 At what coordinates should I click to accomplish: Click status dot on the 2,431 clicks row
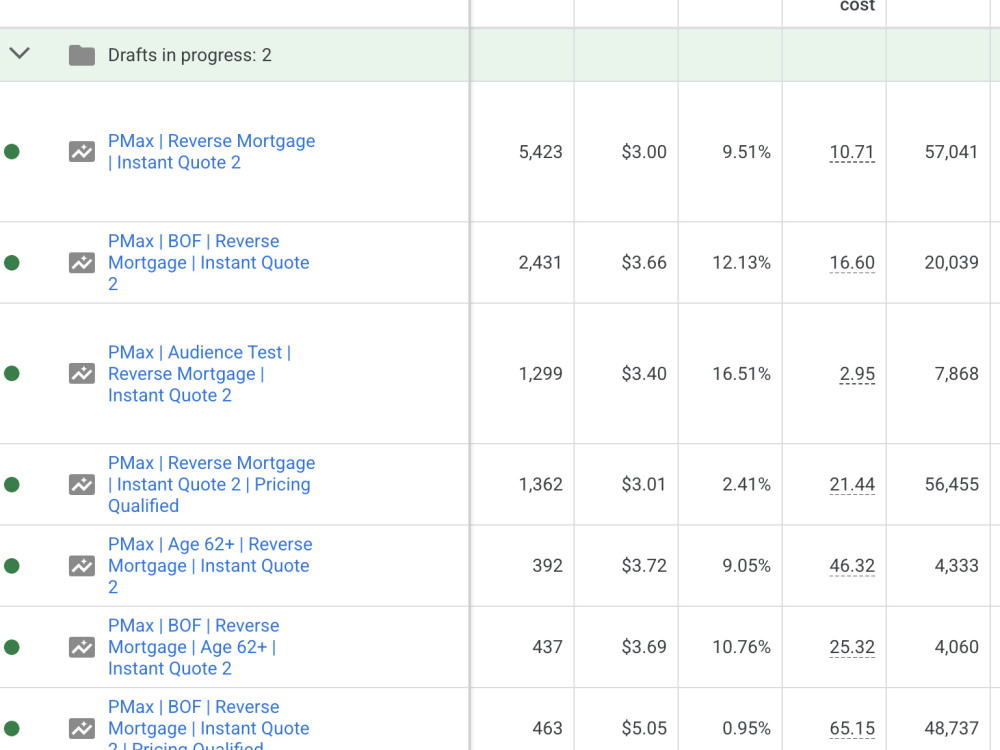click(x=11, y=263)
